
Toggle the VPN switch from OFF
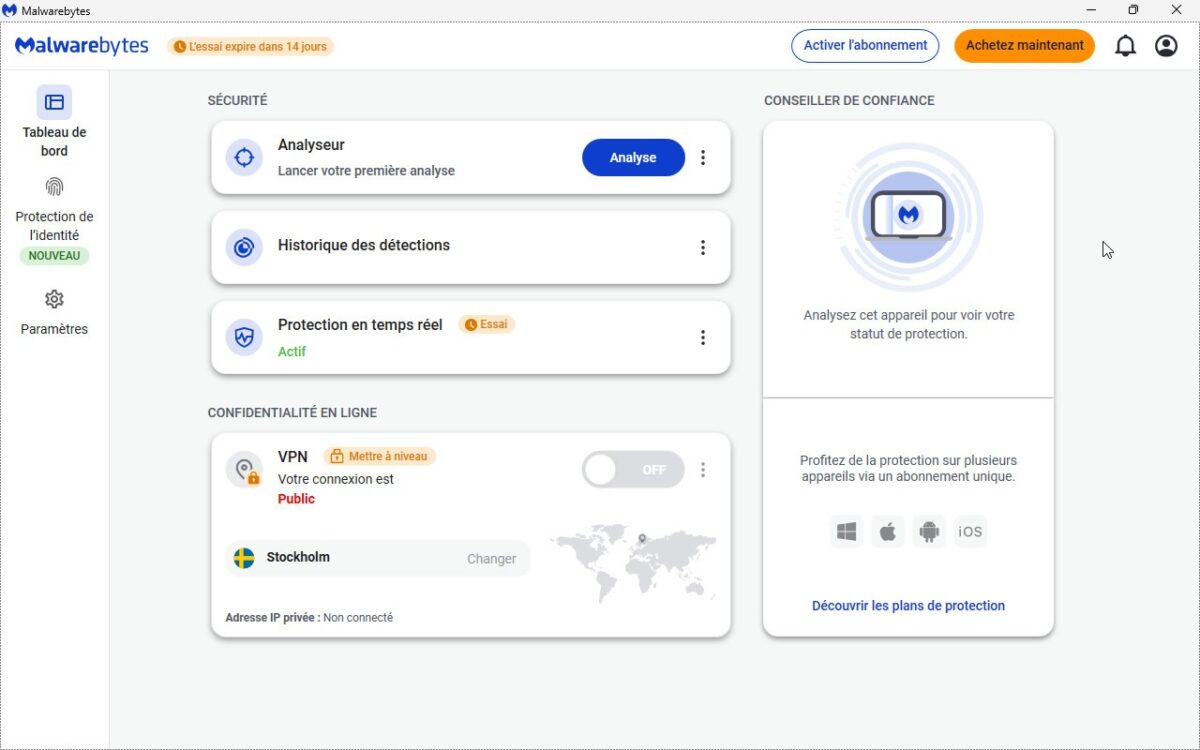coord(633,469)
